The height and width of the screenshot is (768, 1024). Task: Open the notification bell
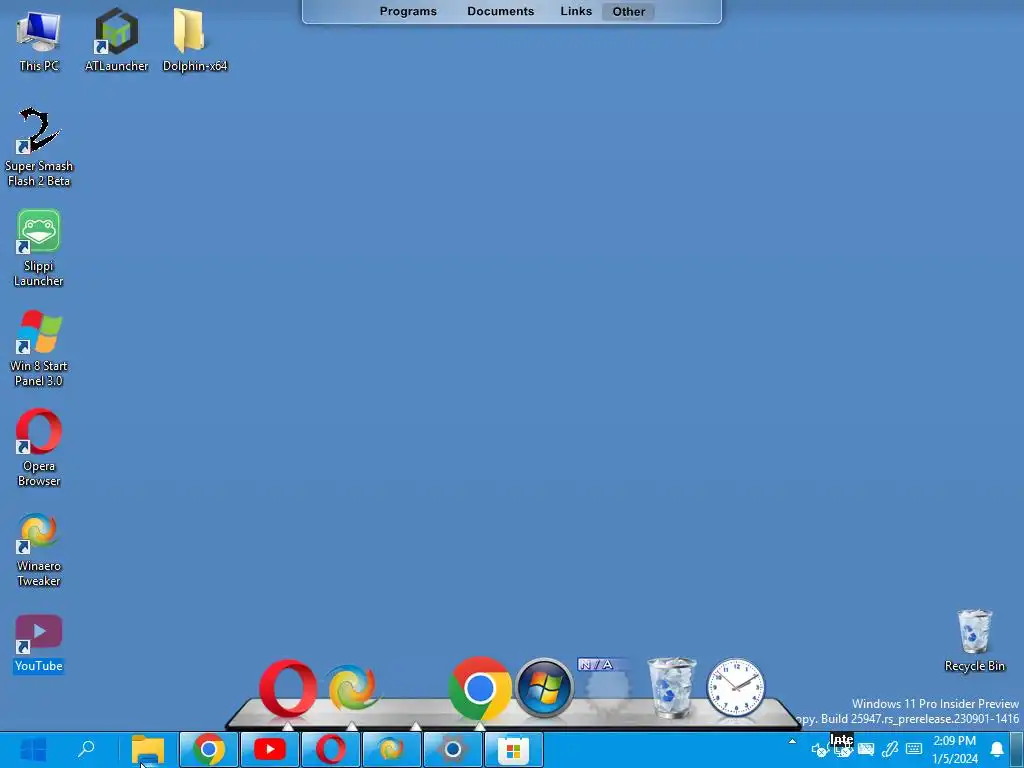pyautogui.click(x=997, y=749)
